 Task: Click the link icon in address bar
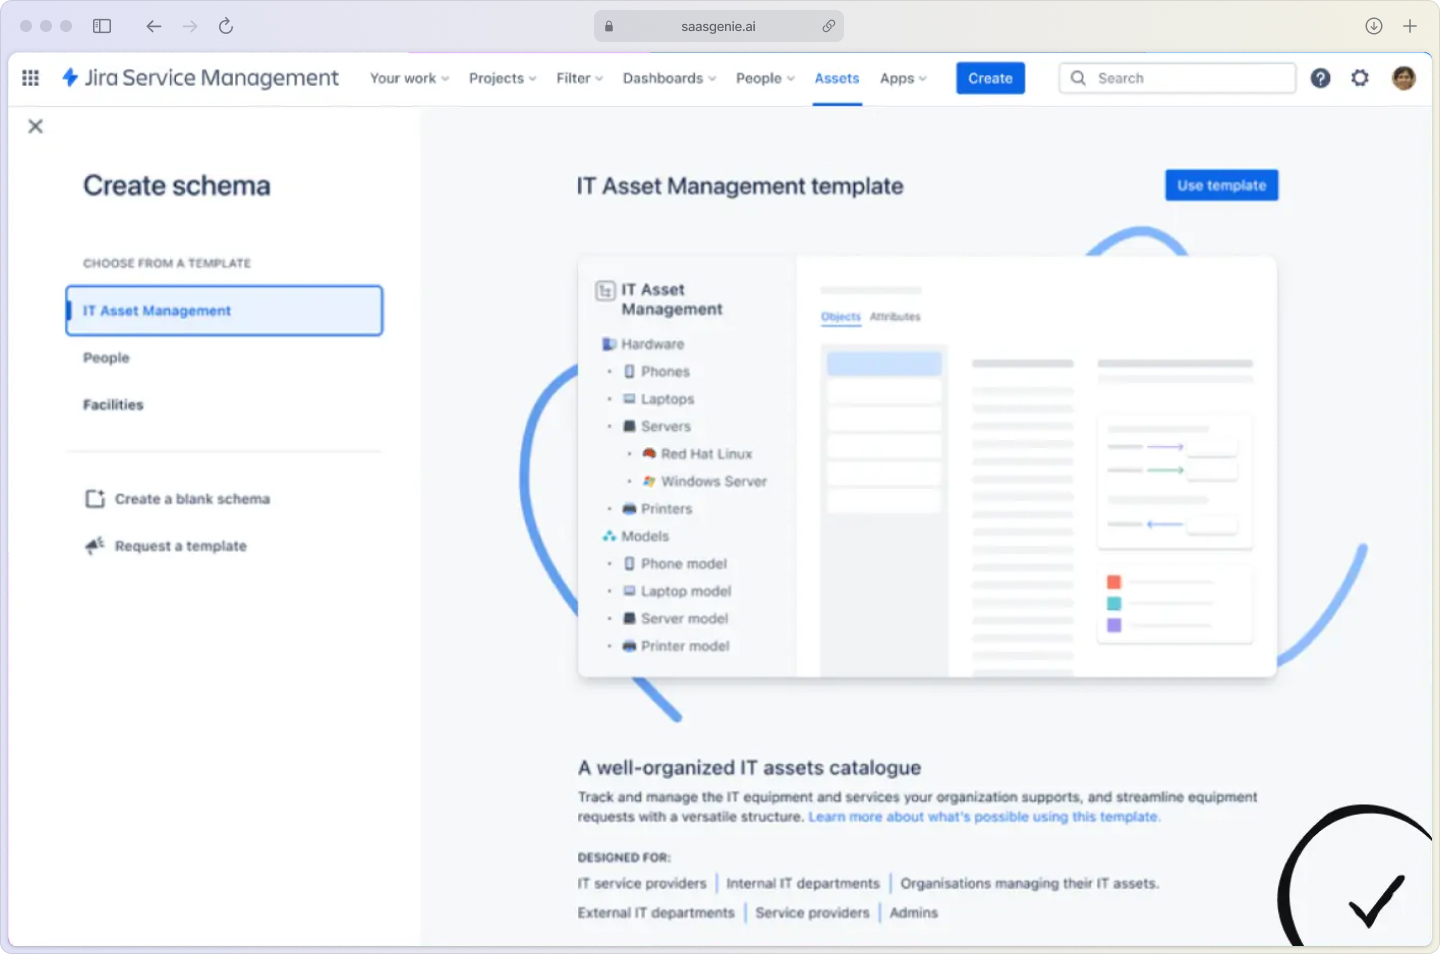(829, 26)
